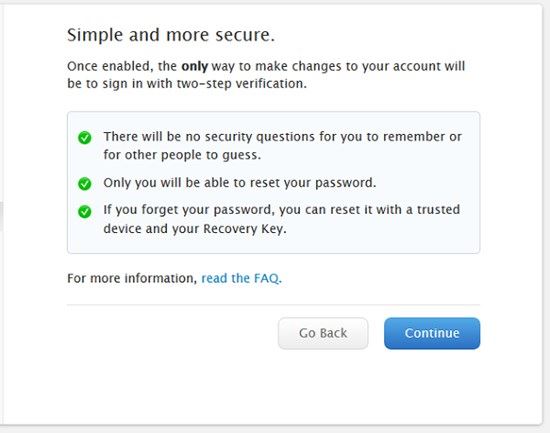Click the no security questions sentence
Image resolution: width=550 pixels, height=433 pixels.
282,146
